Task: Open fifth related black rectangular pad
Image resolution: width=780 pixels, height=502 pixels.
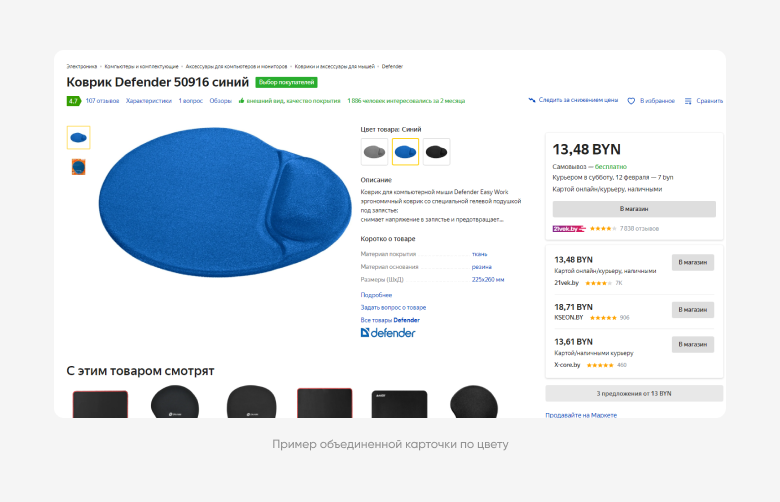Action: (x=399, y=404)
